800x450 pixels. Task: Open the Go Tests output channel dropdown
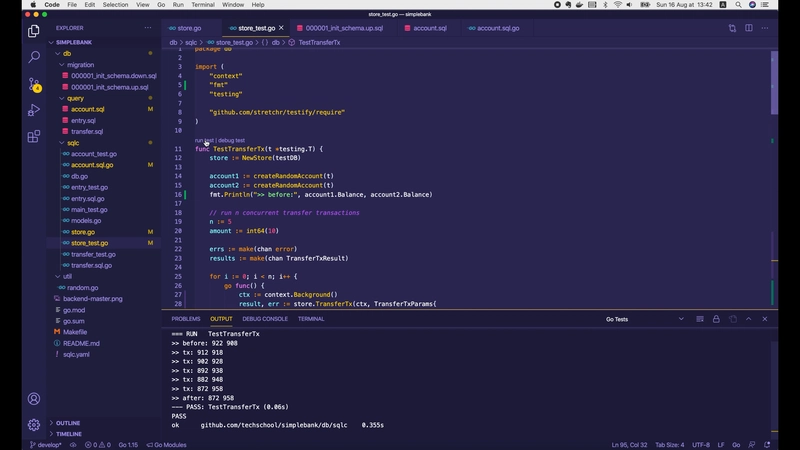(640, 319)
